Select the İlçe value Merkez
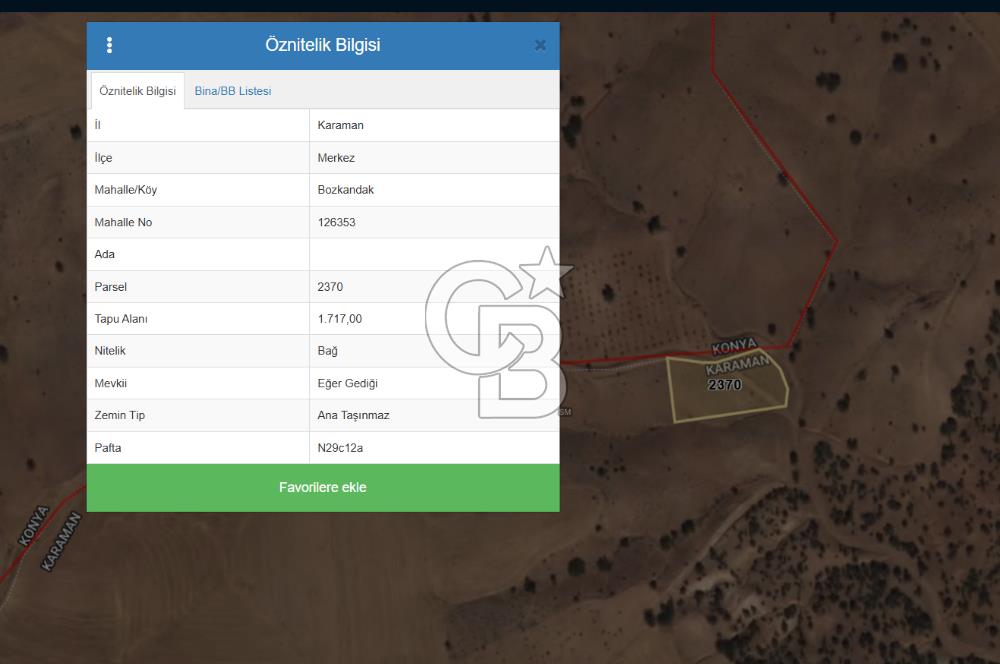 336,158
